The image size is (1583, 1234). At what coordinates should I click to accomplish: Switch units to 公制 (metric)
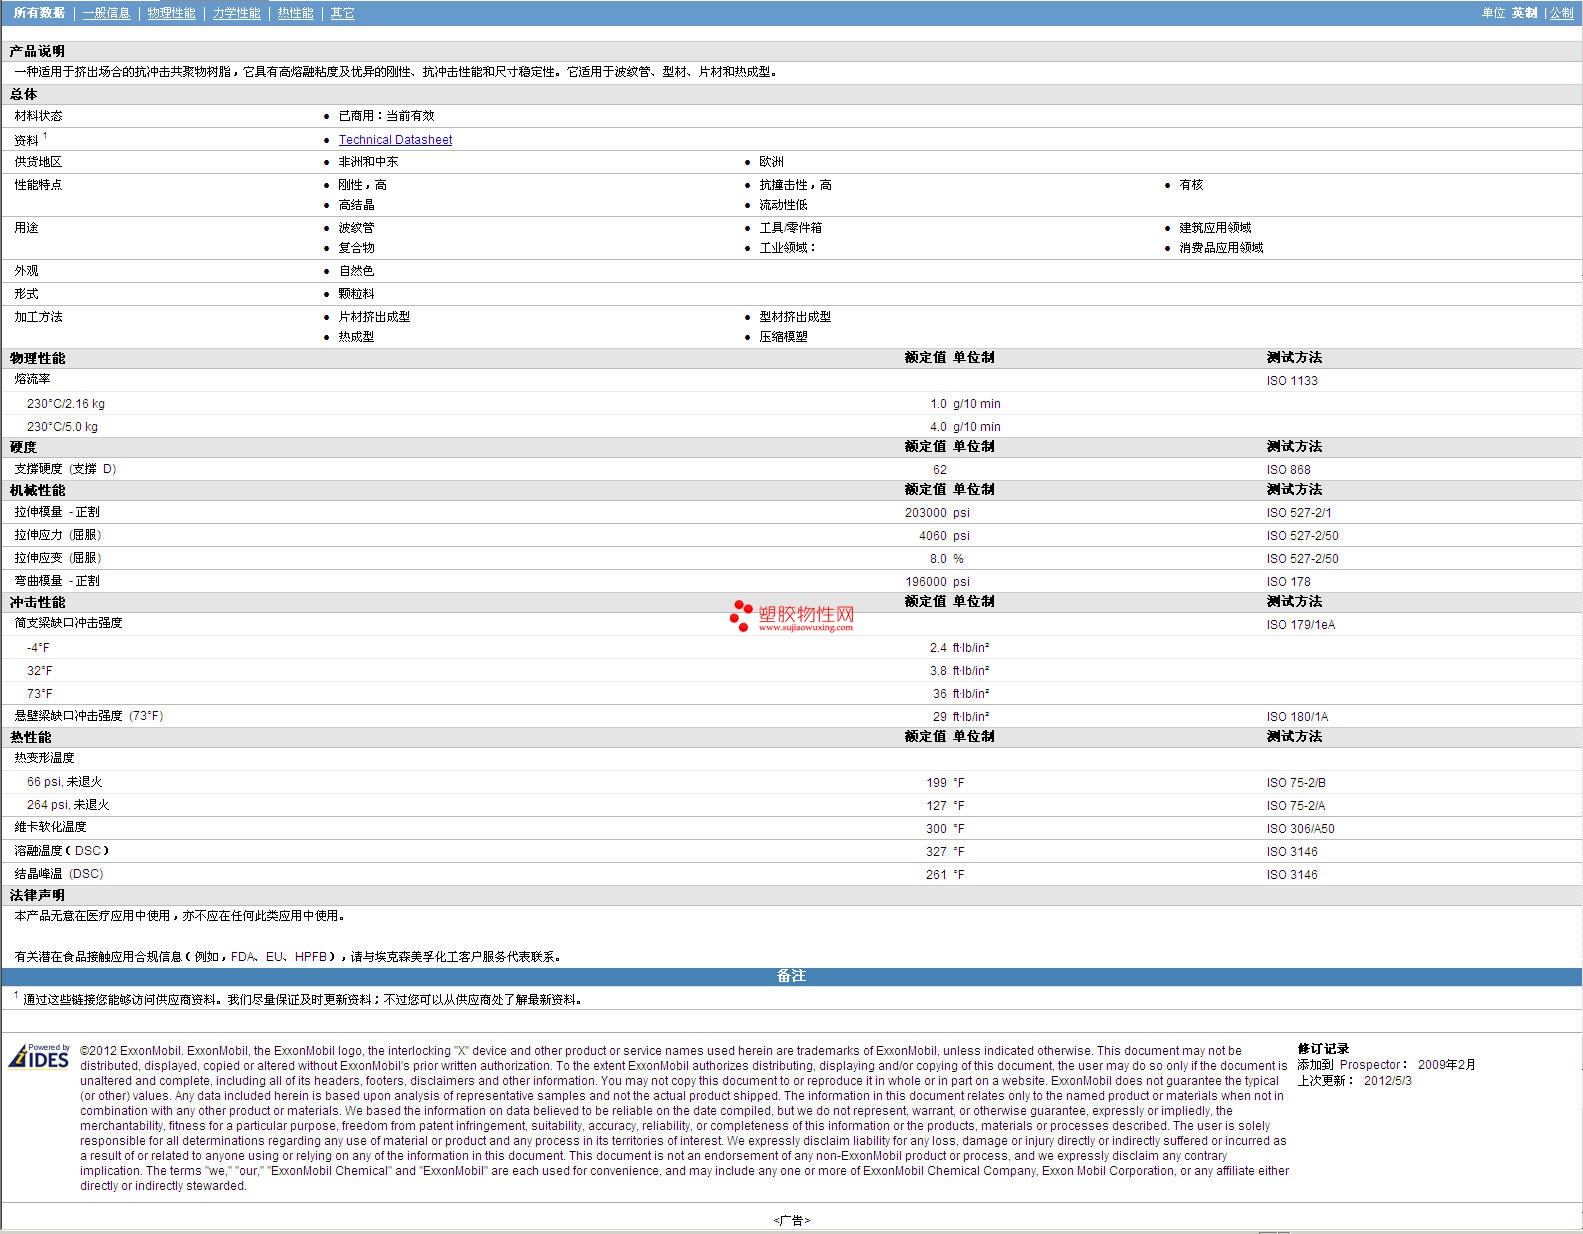click(x=1561, y=13)
